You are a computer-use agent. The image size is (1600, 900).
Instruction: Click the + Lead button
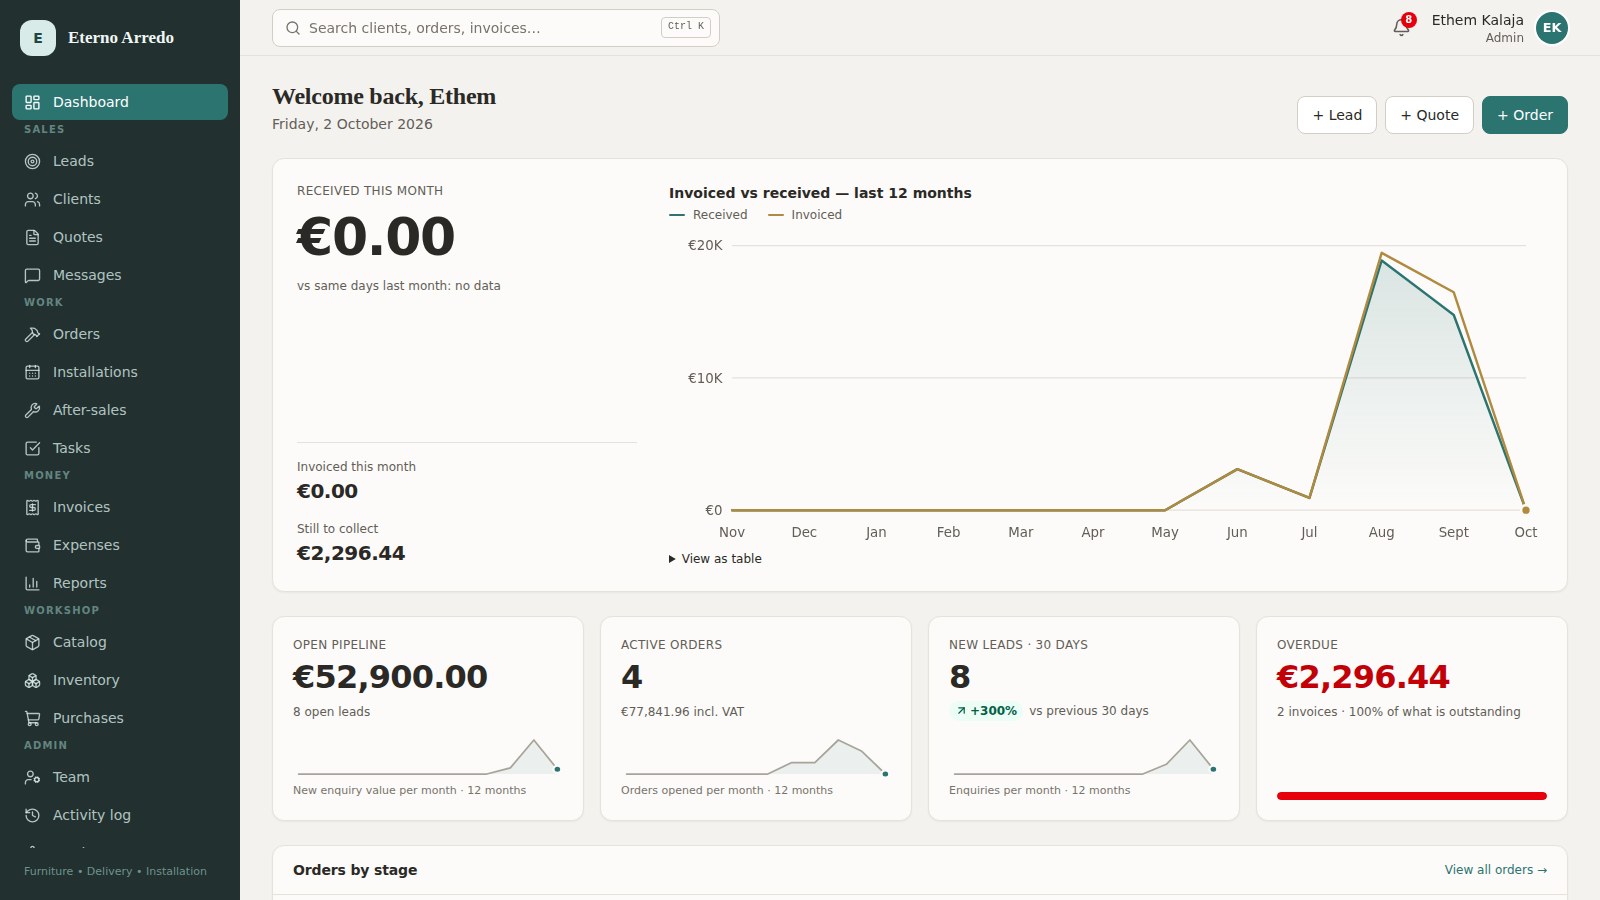coord(1337,115)
